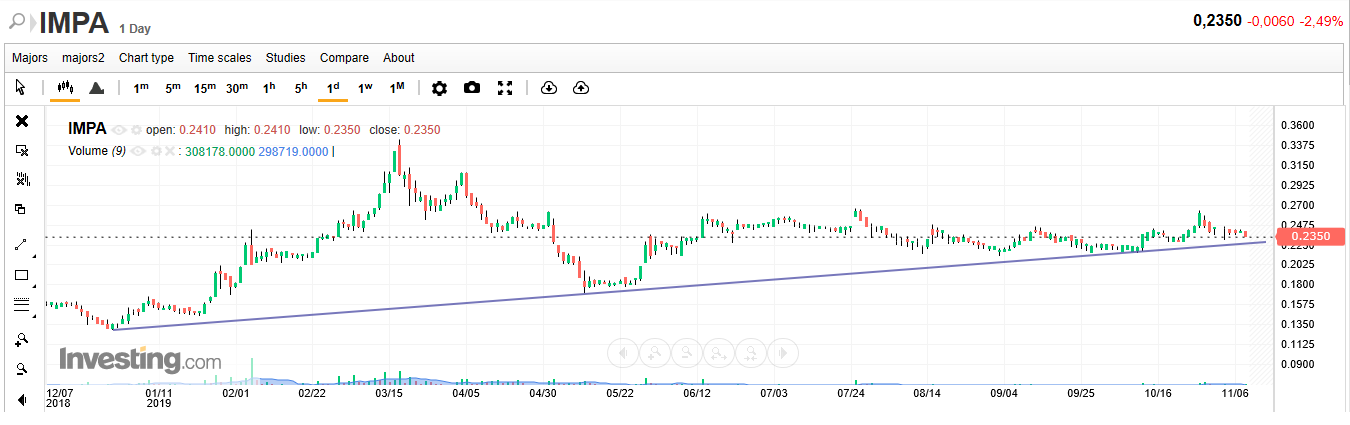Click the cloud download icon in toolbar
This screenshot has height=425, width=1350.
548,88
